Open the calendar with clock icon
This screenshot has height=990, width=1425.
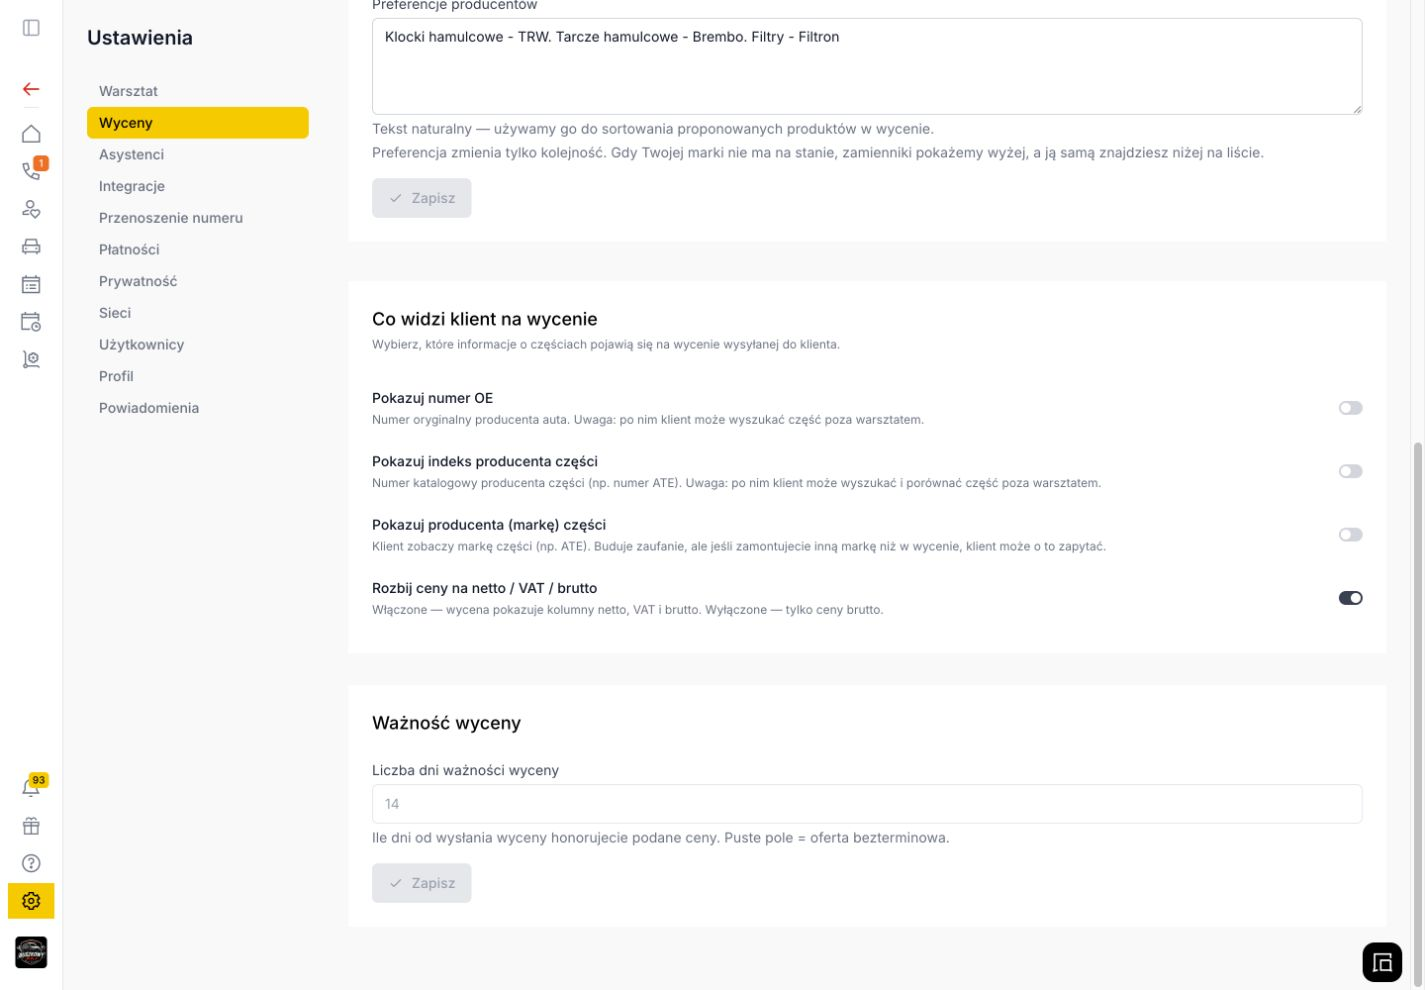31,321
